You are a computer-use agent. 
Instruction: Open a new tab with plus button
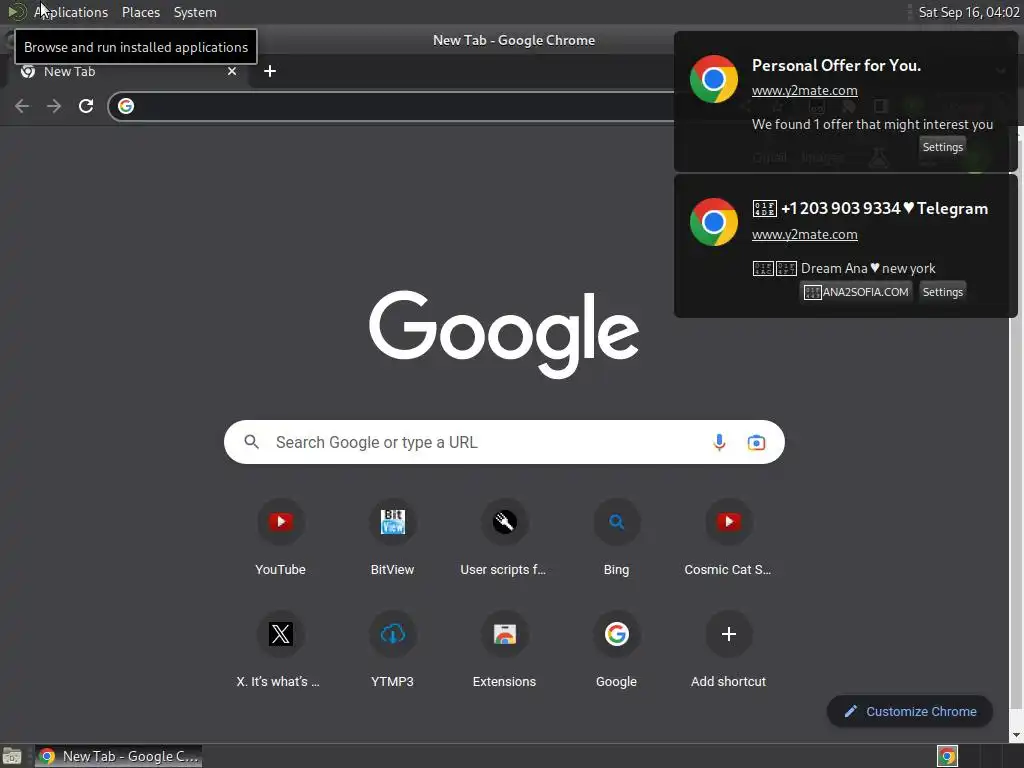click(270, 71)
